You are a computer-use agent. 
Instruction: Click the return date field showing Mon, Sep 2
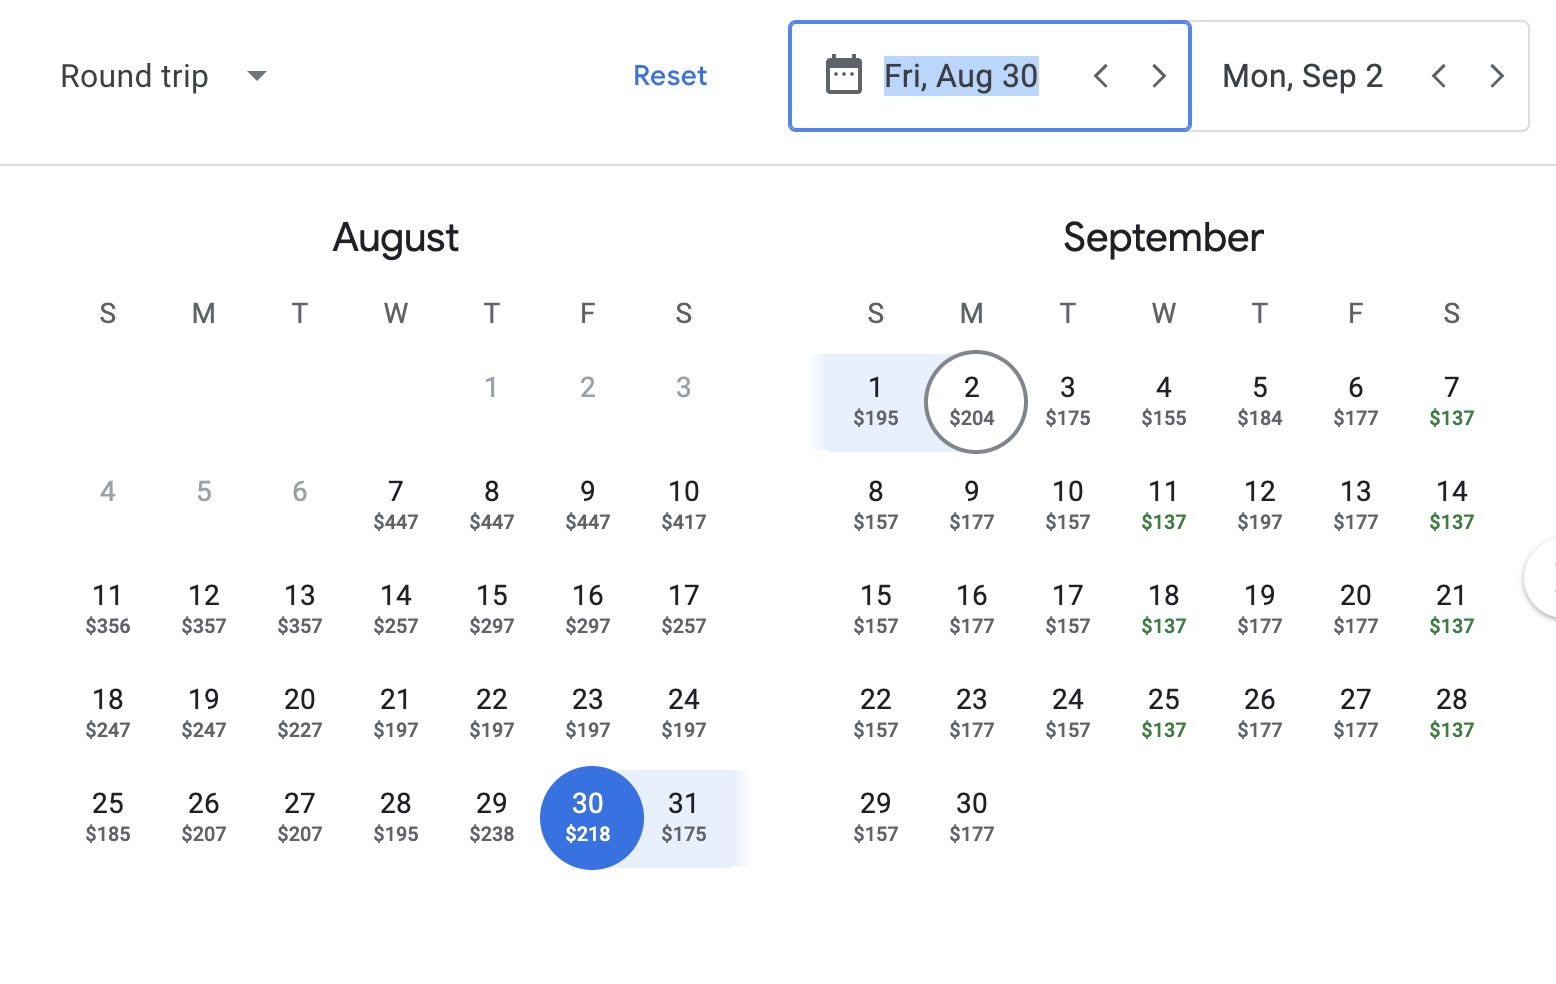1302,75
